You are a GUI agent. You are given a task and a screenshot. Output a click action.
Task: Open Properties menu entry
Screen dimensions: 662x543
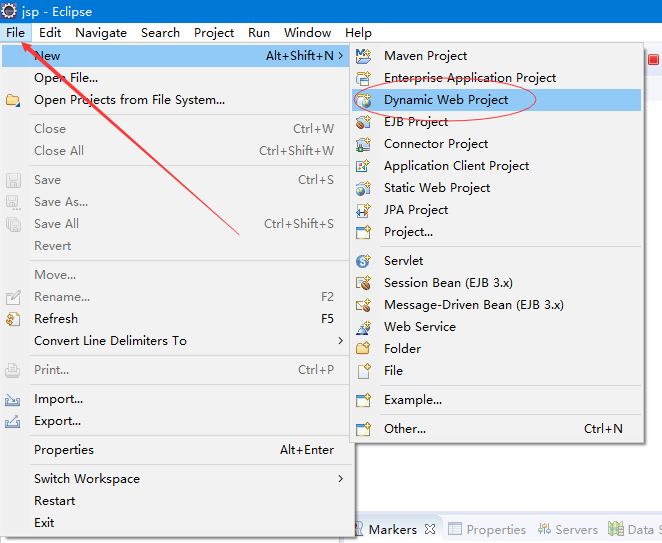tap(176, 450)
